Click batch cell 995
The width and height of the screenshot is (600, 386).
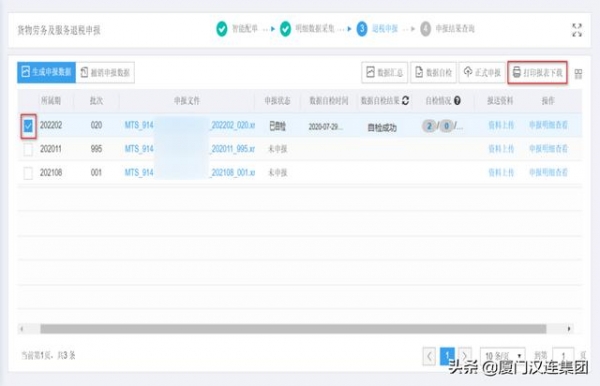(x=96, y=149)
